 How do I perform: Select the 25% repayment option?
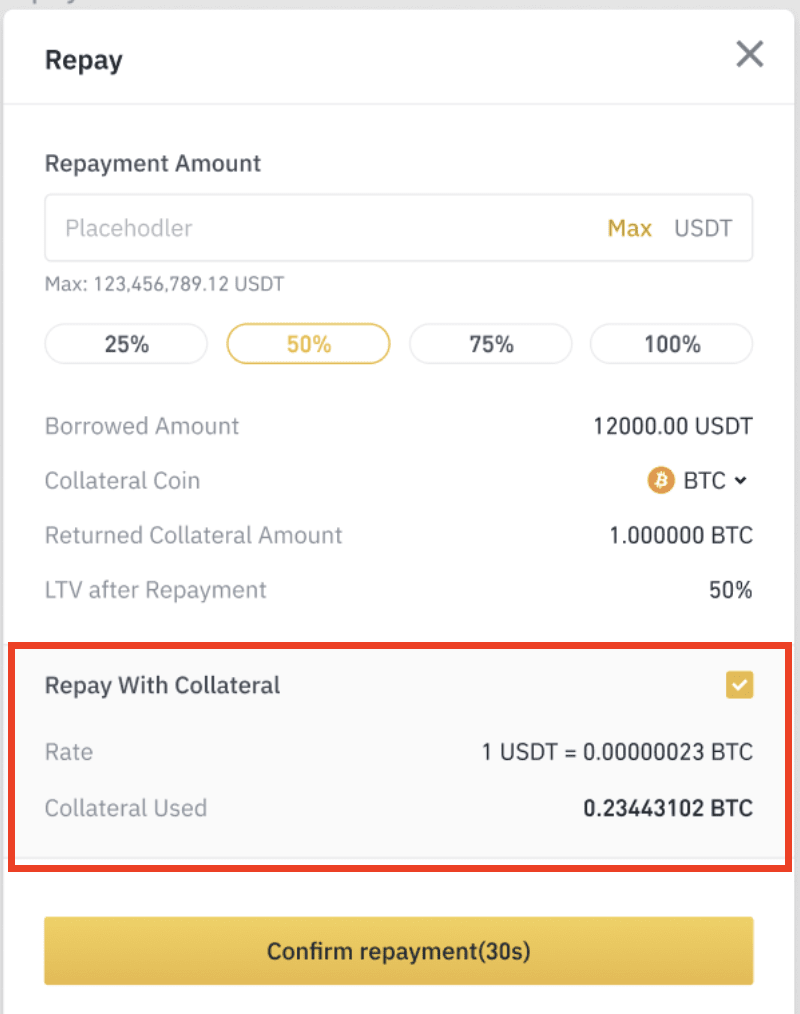point(126,344)
